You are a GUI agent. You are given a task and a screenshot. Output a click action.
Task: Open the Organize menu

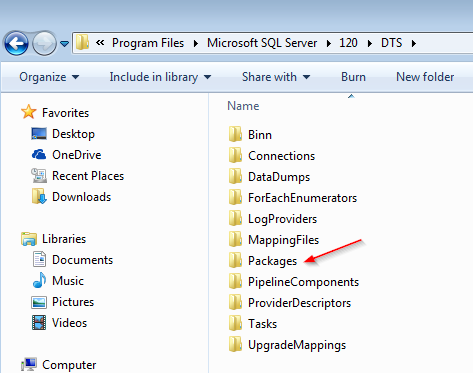49,77
